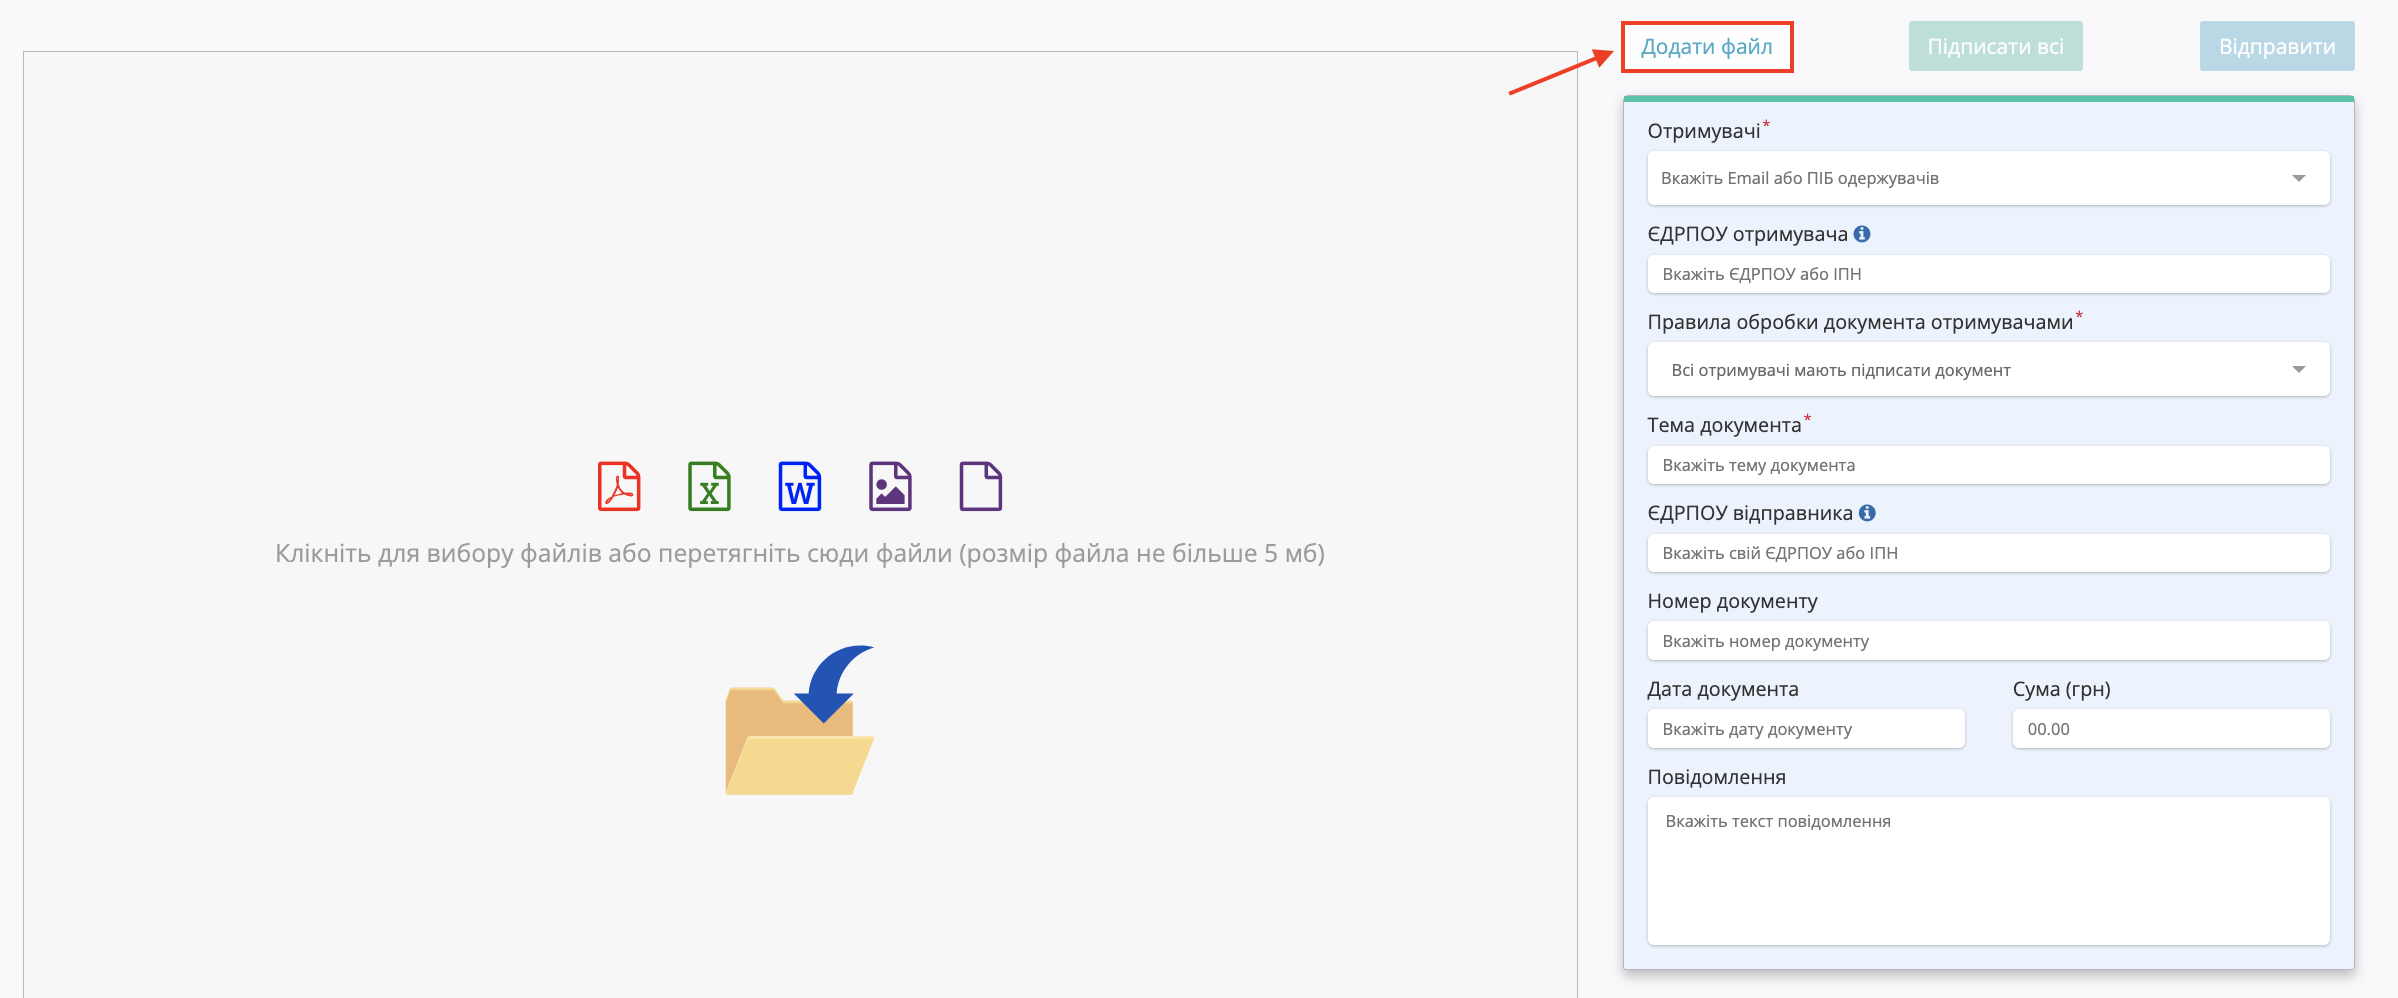Click the purple image file icon
Image resolution: width=2398 pixels, height=998 pixels.
[890, 486]
